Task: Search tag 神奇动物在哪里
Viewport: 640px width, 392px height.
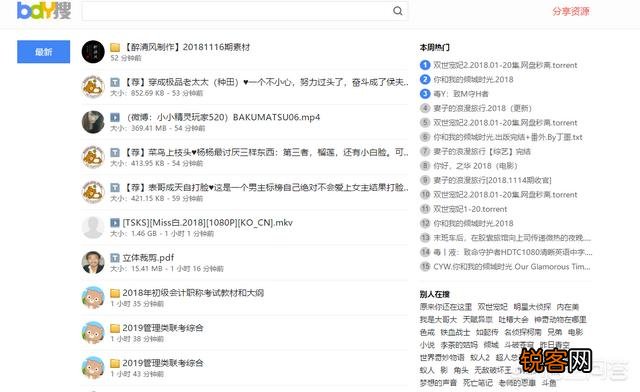Action: [560, 319]
